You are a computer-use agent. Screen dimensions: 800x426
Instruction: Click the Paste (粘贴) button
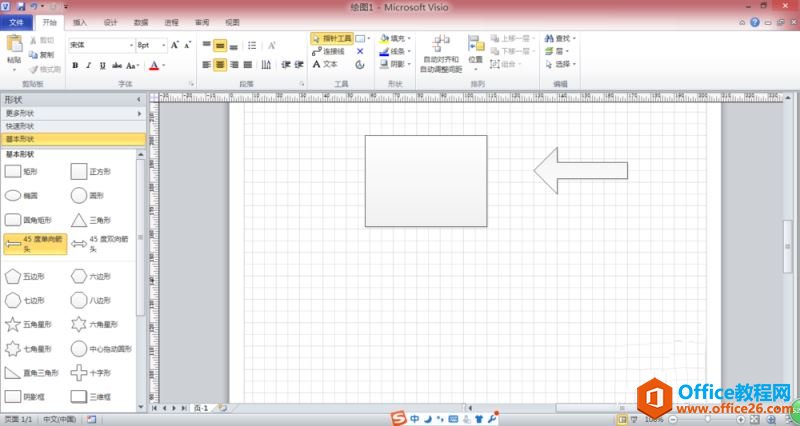tap(14, 48)
